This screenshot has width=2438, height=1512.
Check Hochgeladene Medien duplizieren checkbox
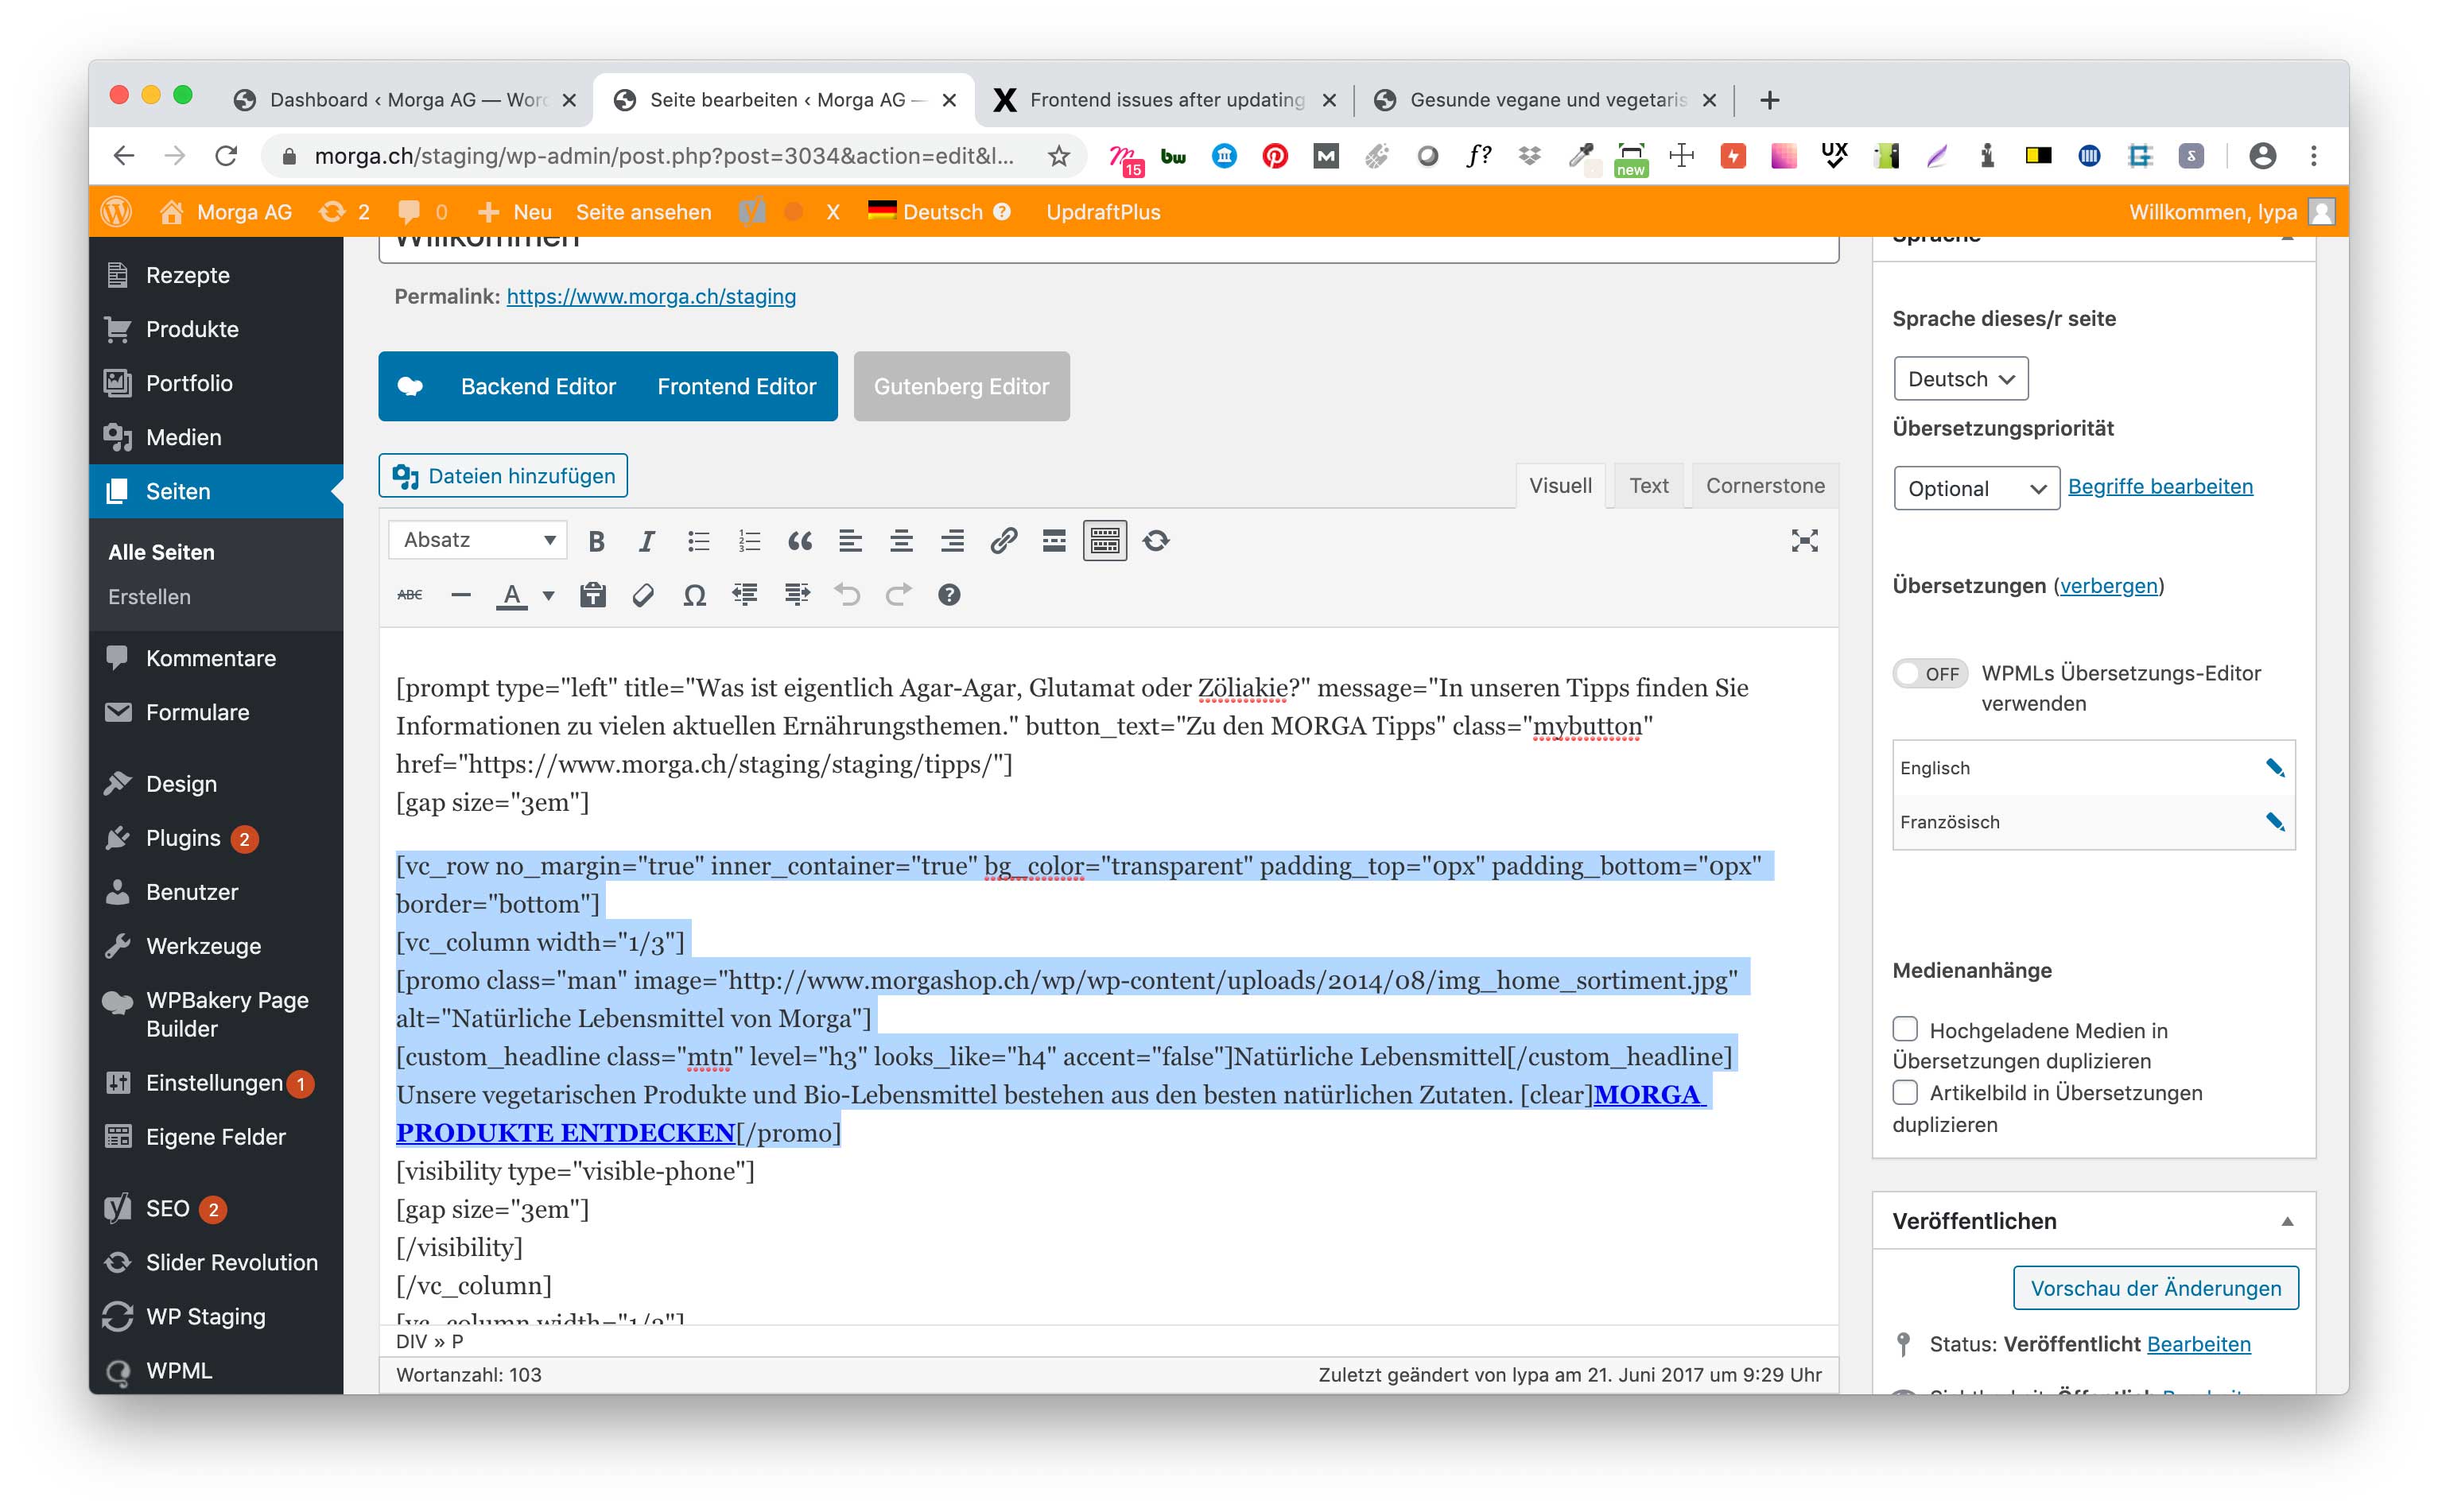pyautogui.click(x=1905, y=1029)
